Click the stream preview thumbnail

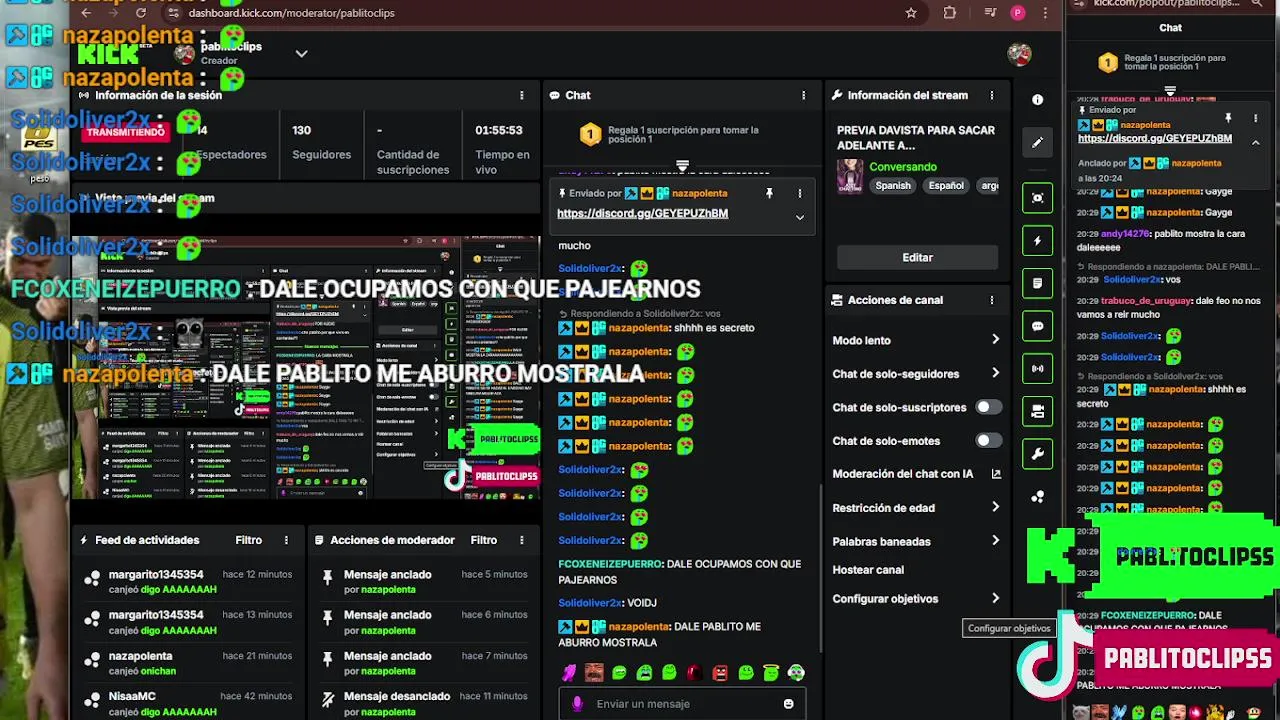(x=306, y=367)
